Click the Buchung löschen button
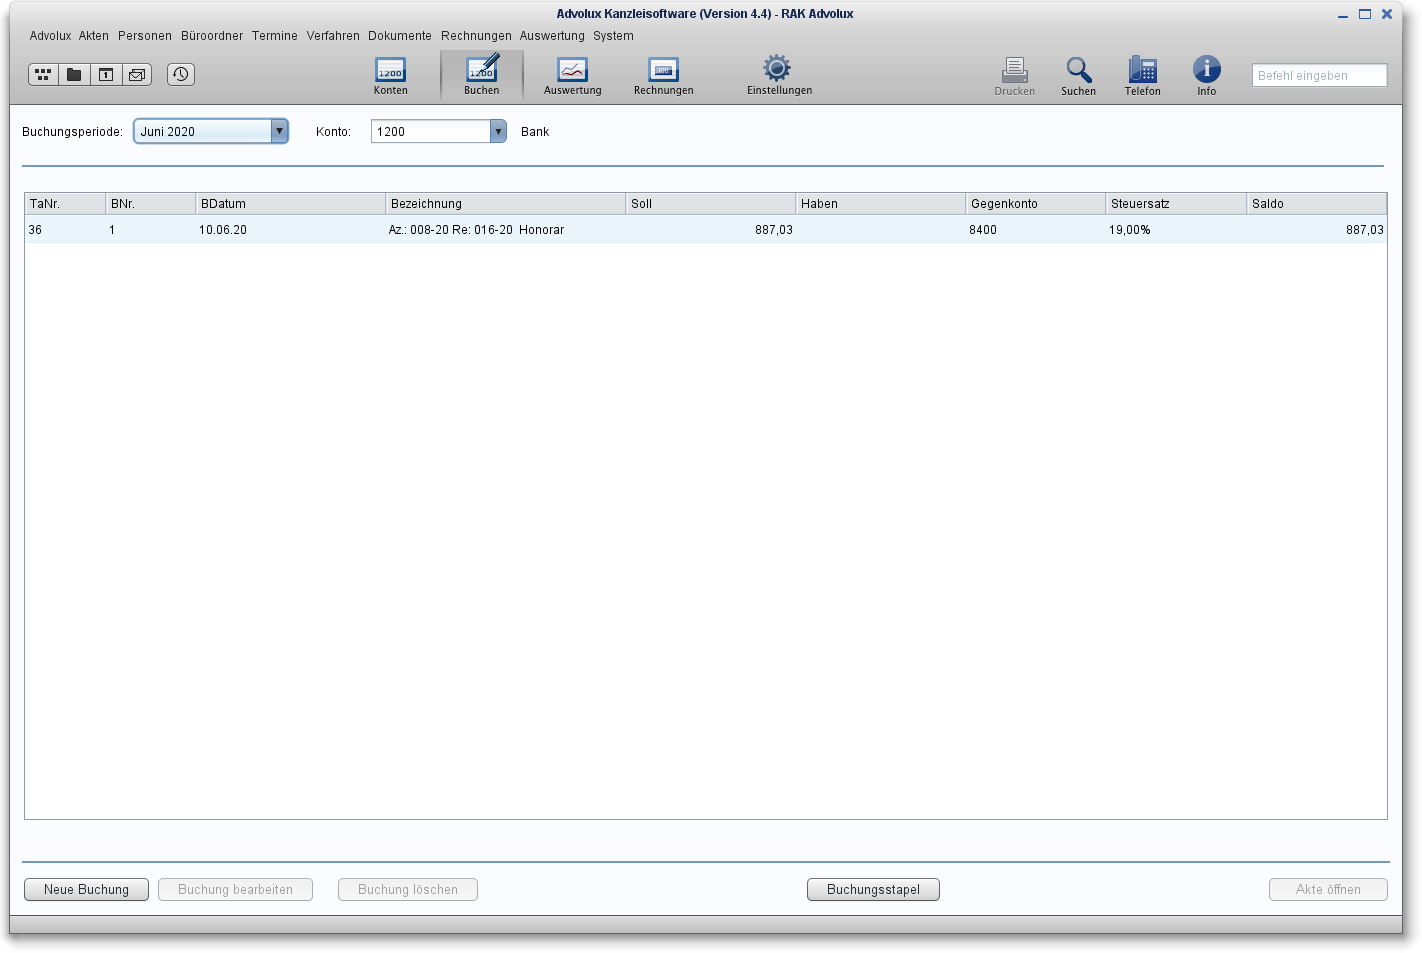 [x=408, y=889]
